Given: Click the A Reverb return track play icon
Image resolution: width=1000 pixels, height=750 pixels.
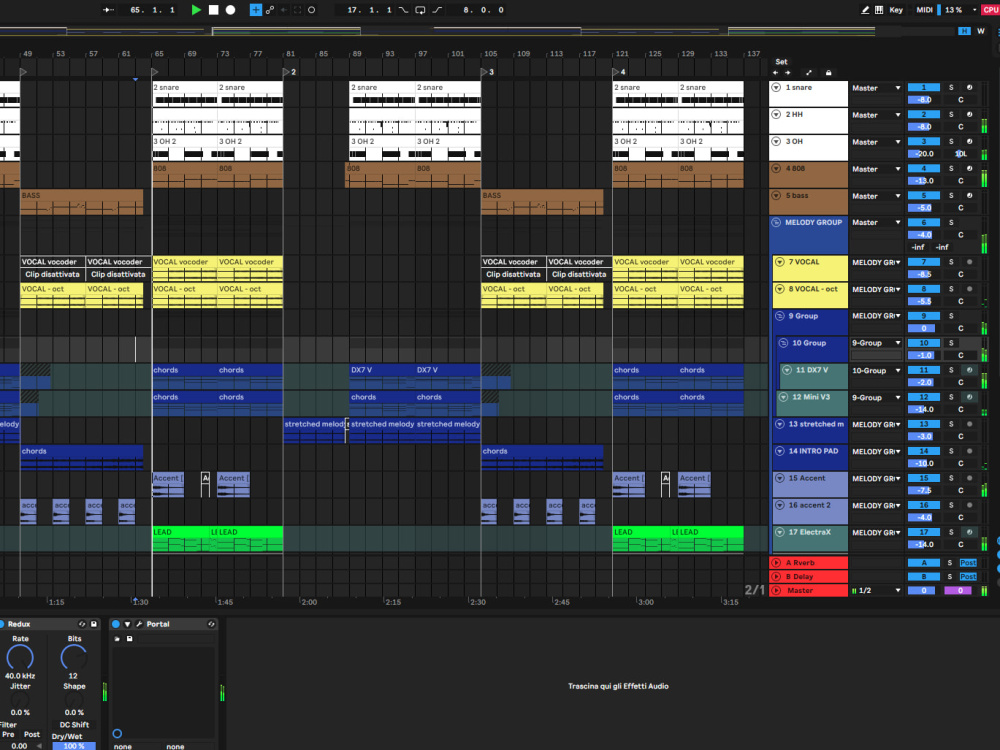Looking at the screenshot, I should tap(776, 562).
